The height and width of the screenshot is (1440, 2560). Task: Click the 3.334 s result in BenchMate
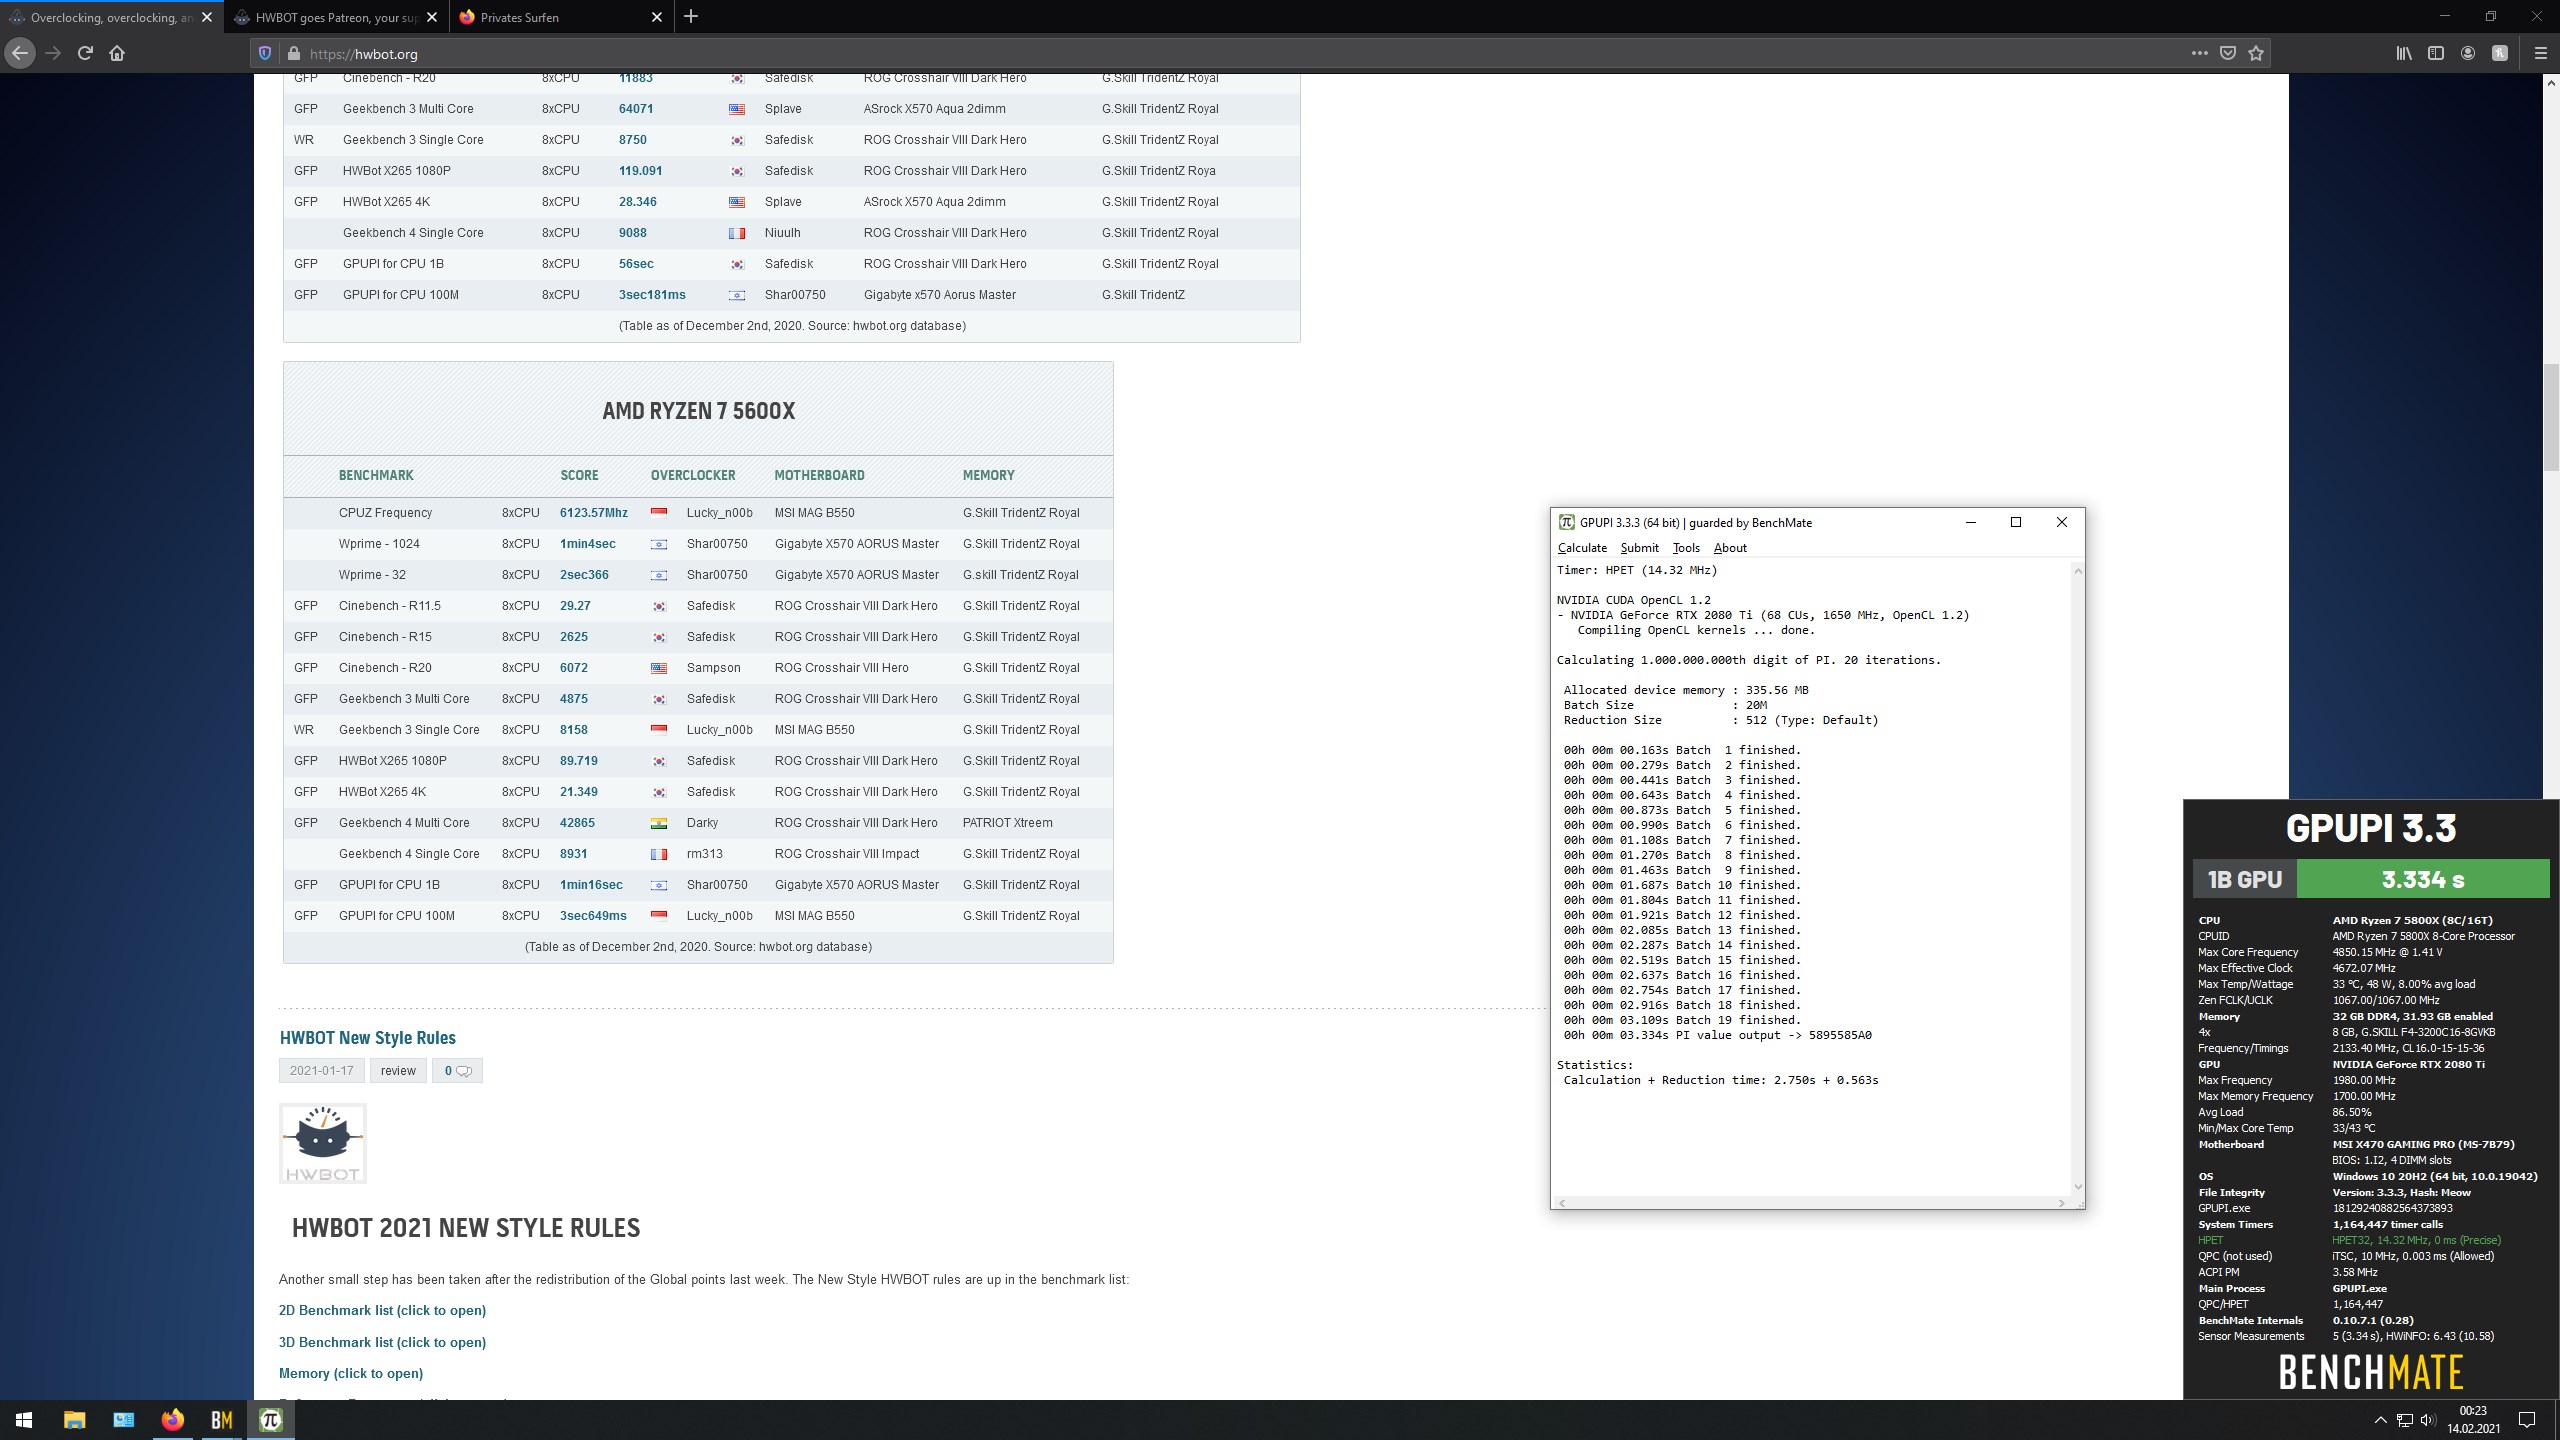2423,880
